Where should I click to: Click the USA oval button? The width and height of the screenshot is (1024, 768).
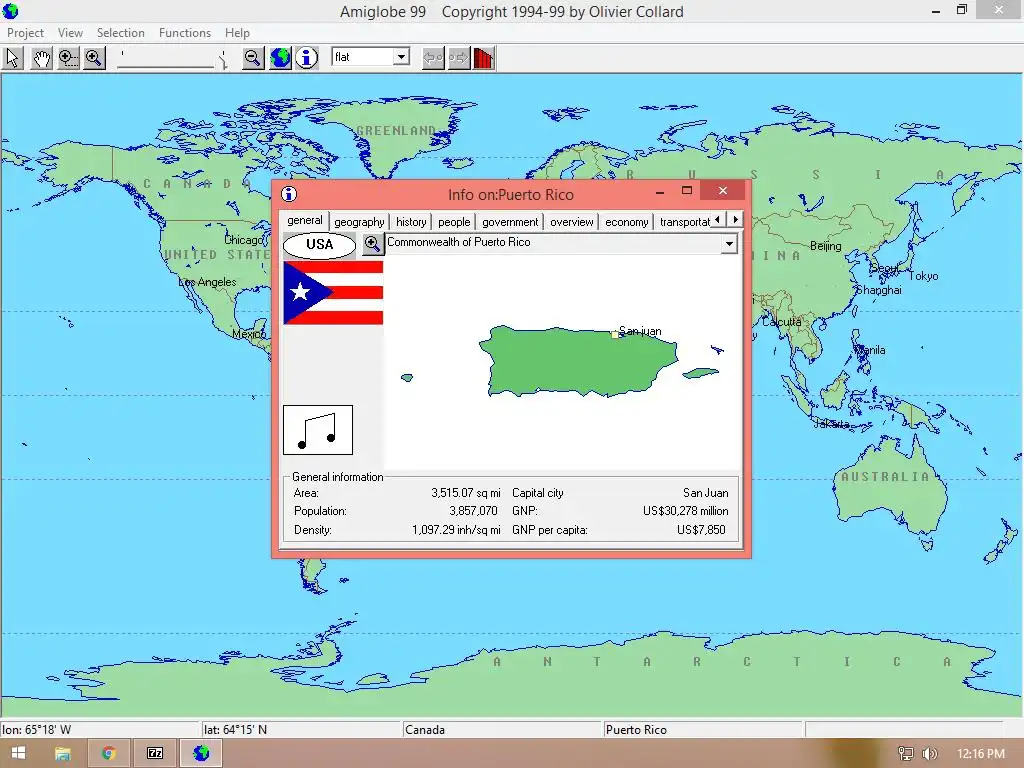click(x=319, y=245)
